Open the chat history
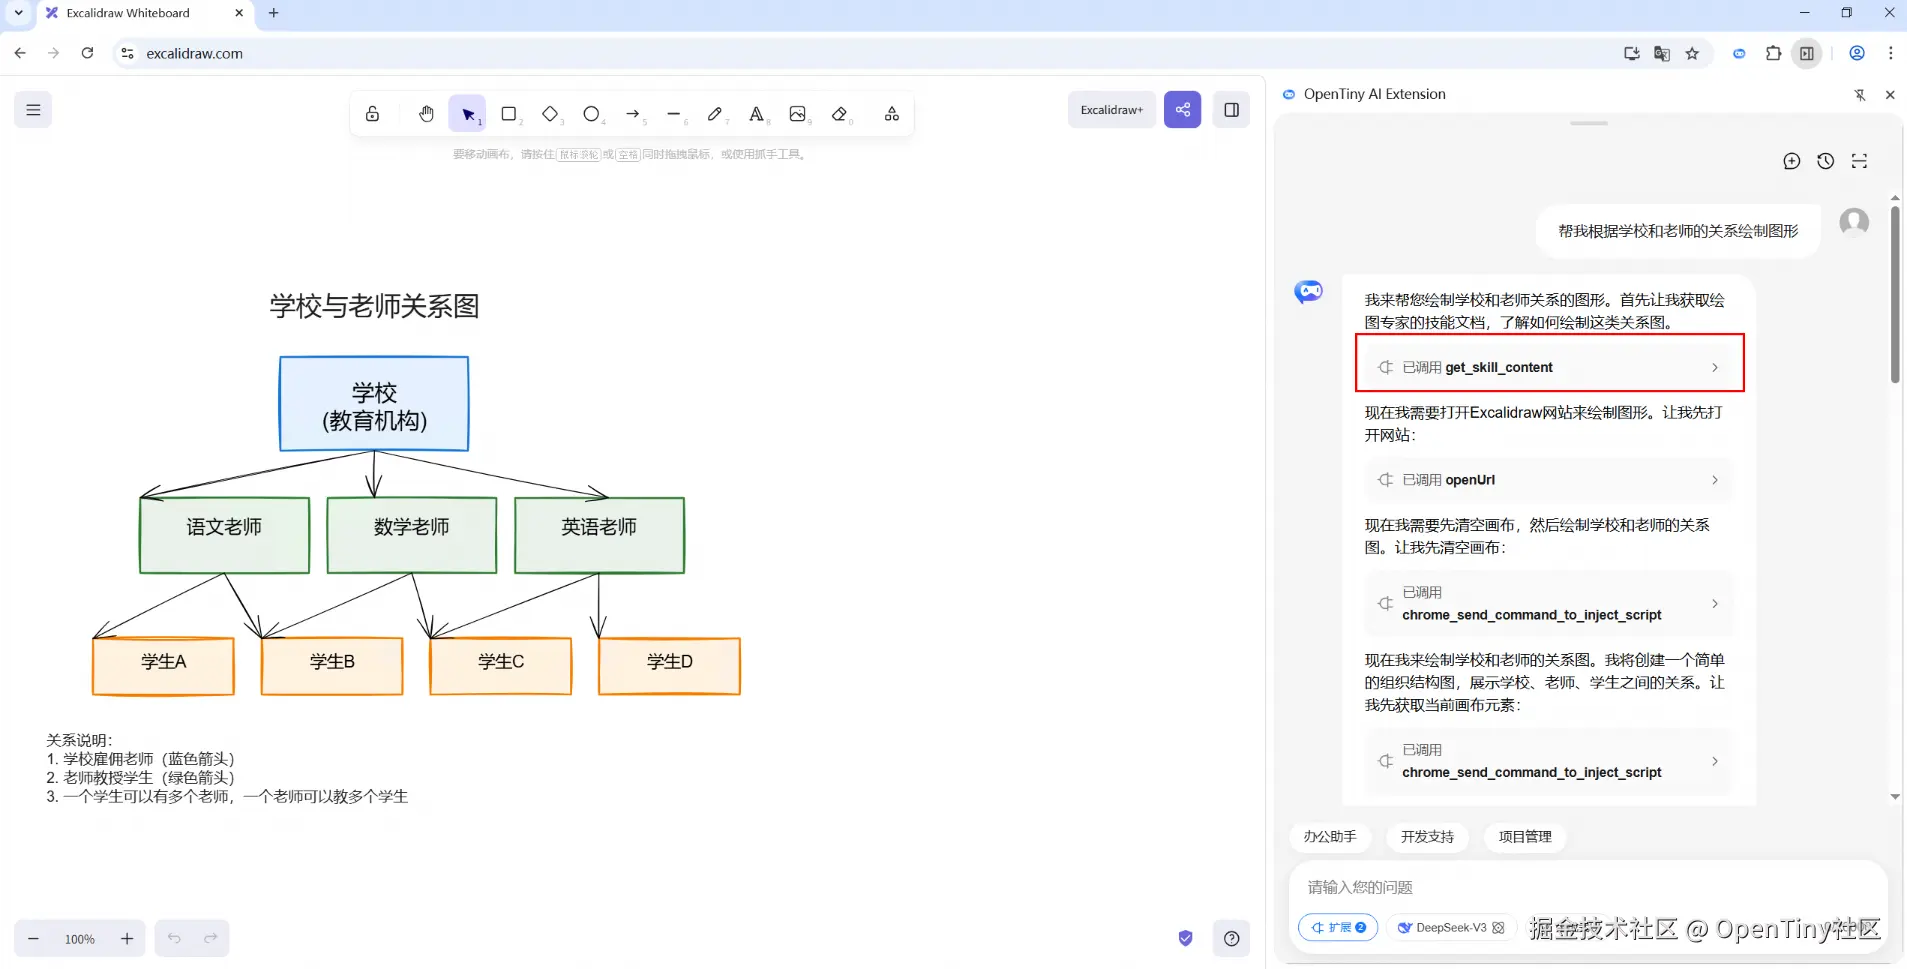 tap(1826, 161)
